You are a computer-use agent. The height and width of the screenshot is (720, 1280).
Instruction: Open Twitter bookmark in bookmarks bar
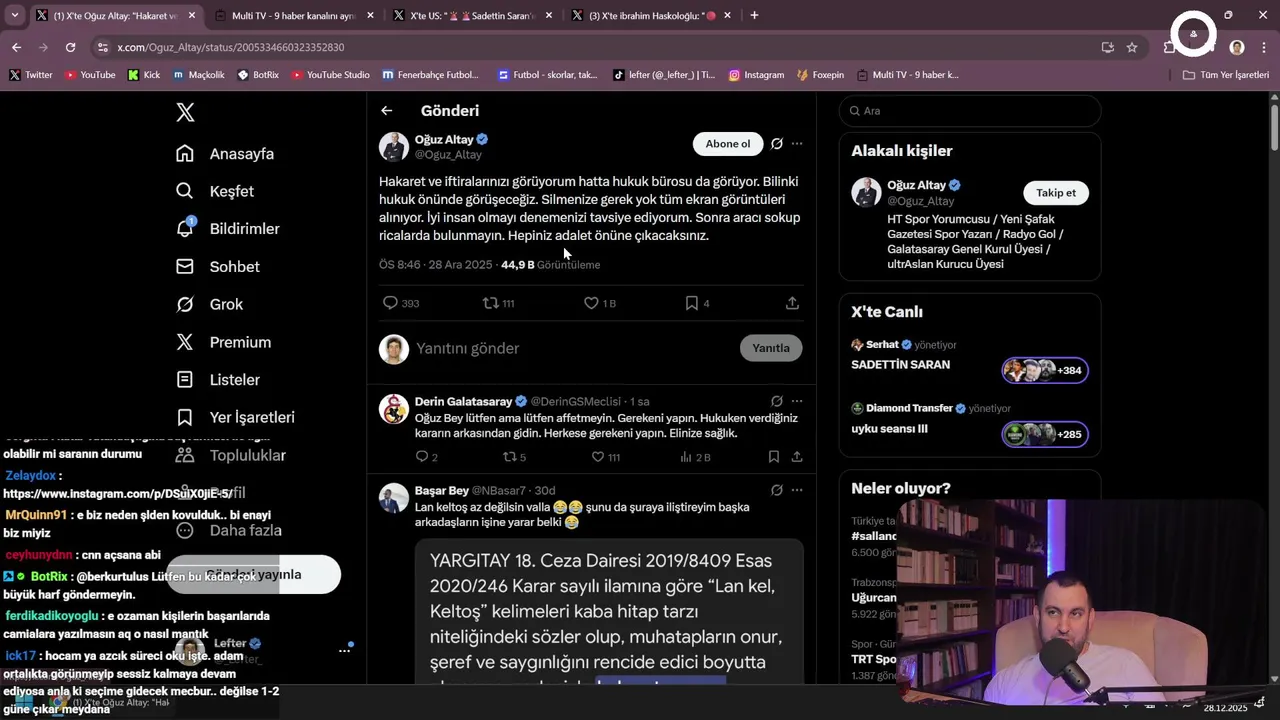pos(31,75)
